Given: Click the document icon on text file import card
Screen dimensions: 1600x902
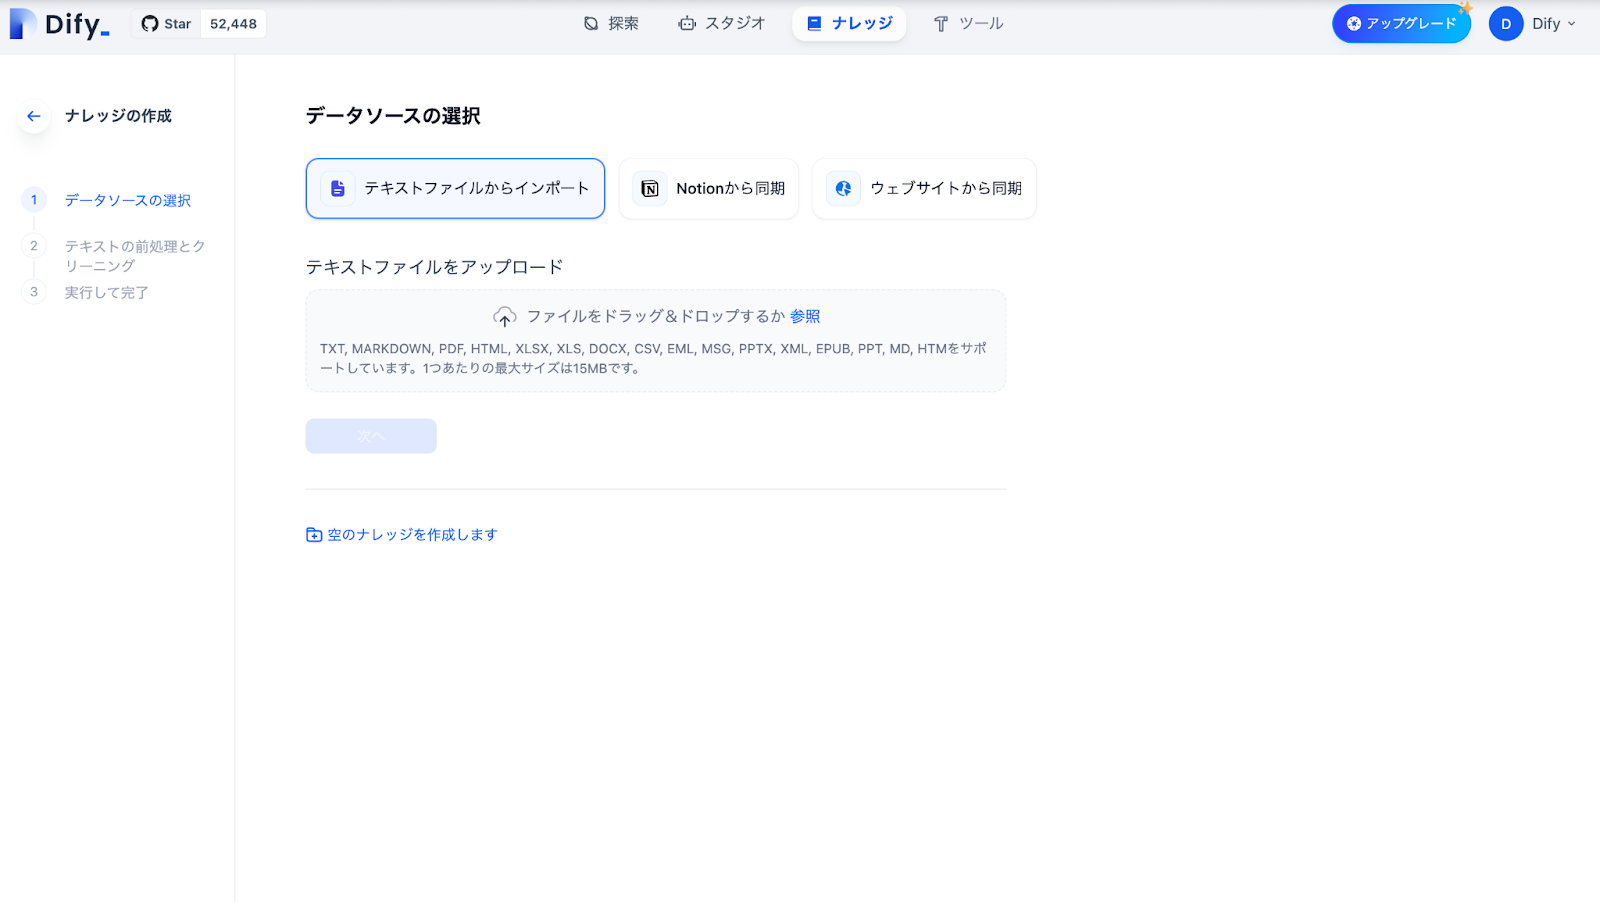Looking at the screenshot, I should coord(337,187).
